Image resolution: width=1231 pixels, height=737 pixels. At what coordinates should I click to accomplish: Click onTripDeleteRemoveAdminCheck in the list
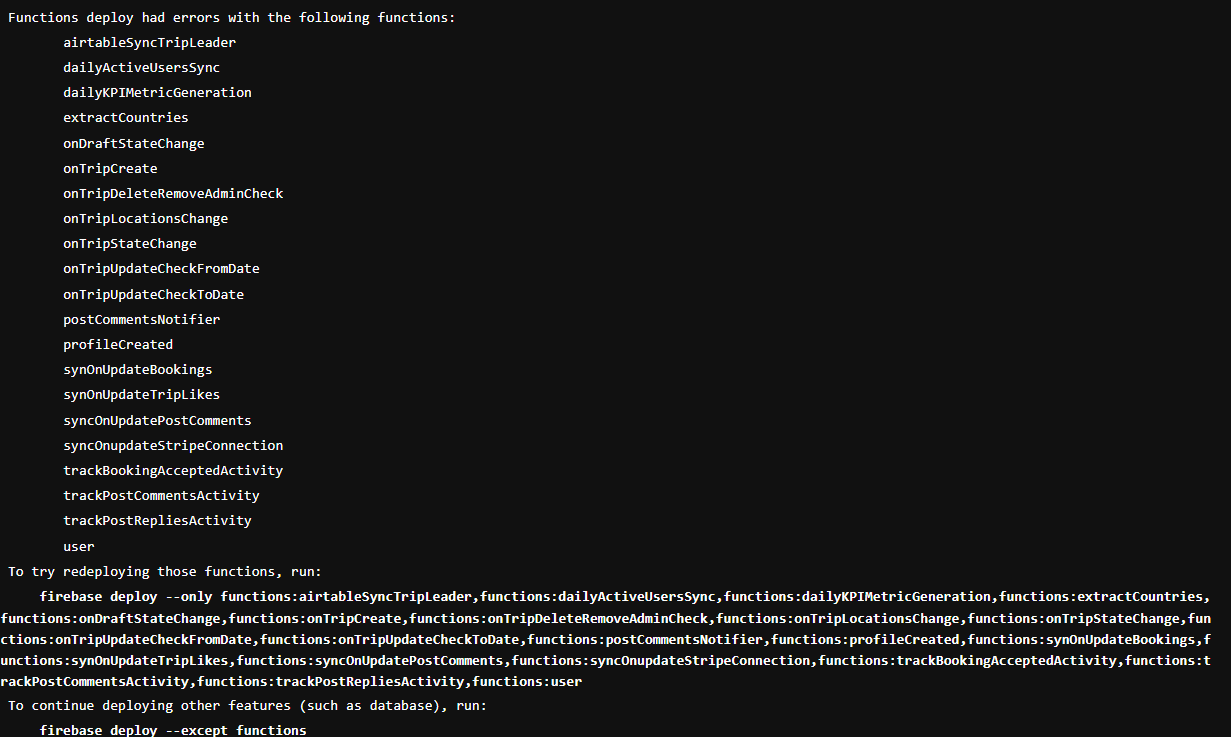[173, 193]
